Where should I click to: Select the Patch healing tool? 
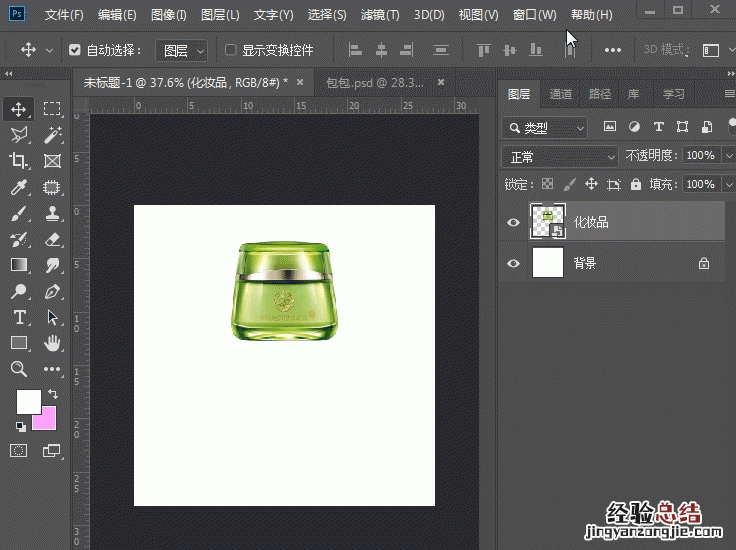(52, 187)
